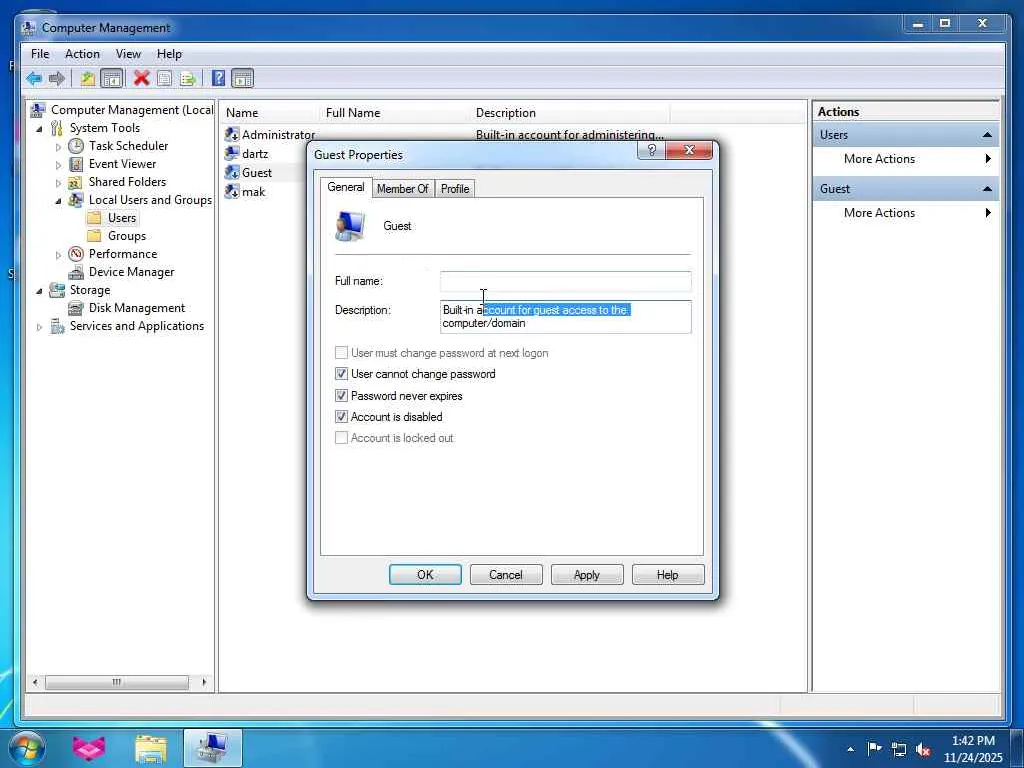The width and height of the screenshot is (1024, 768).
Task: Click the Performance icon in tree
Action: click(x=76, y=254)
